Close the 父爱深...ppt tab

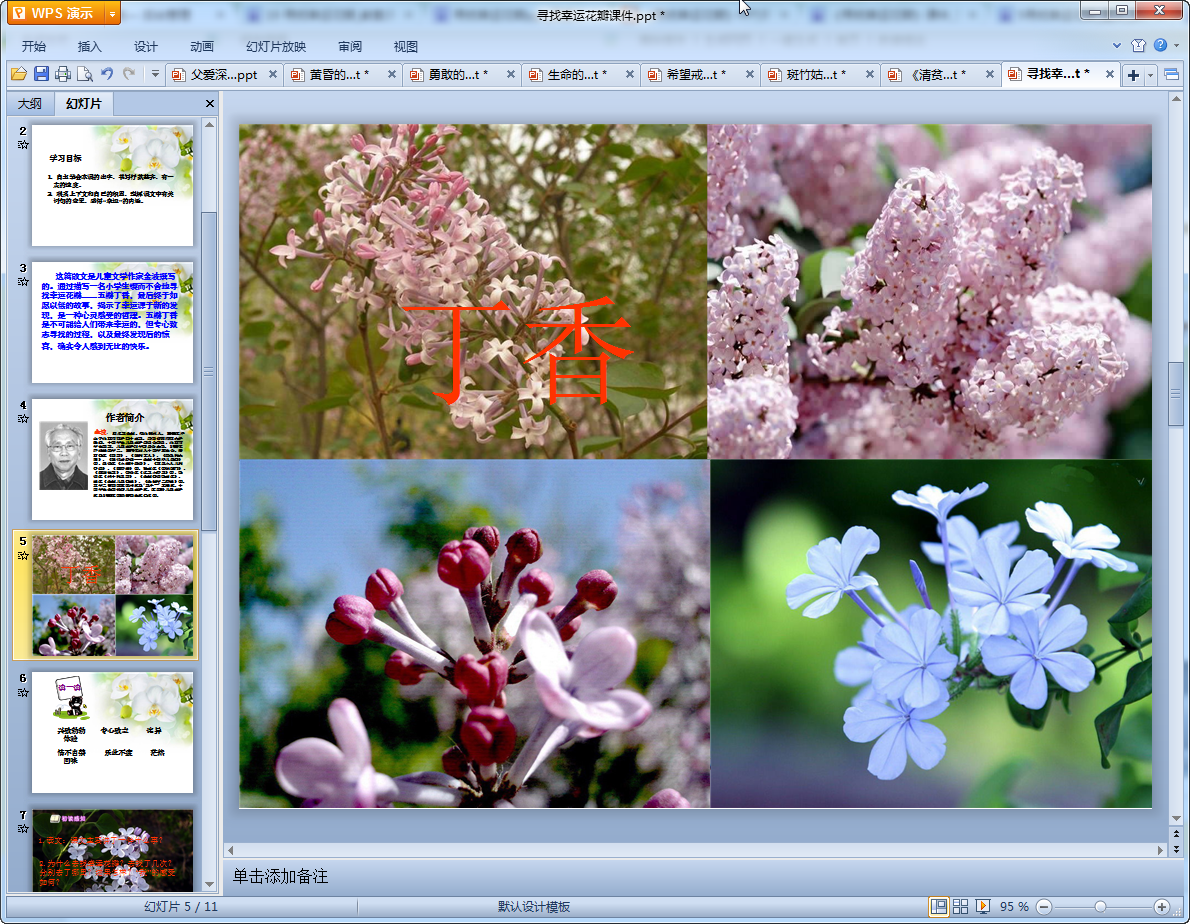(272, 74)
